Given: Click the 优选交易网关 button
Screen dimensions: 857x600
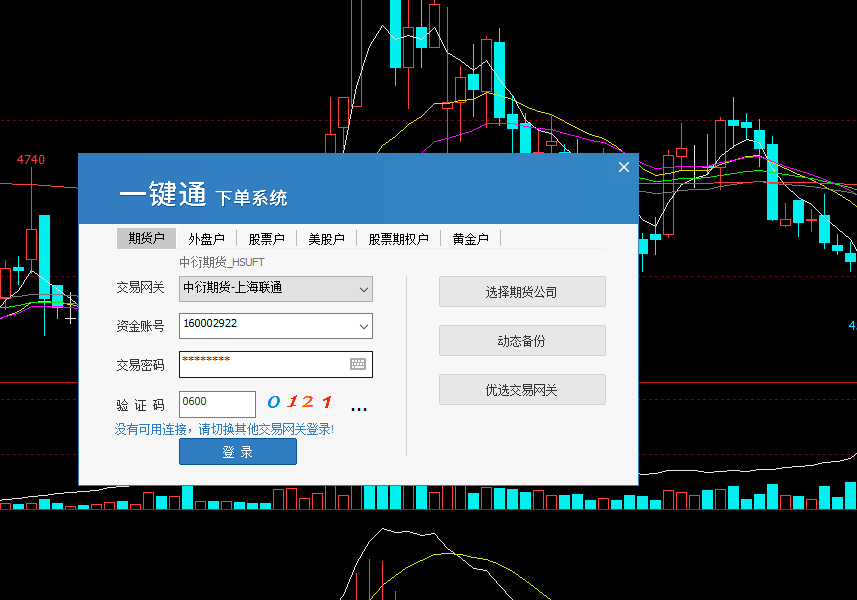Looking at the screenshot, I should [x=522, y=390].
